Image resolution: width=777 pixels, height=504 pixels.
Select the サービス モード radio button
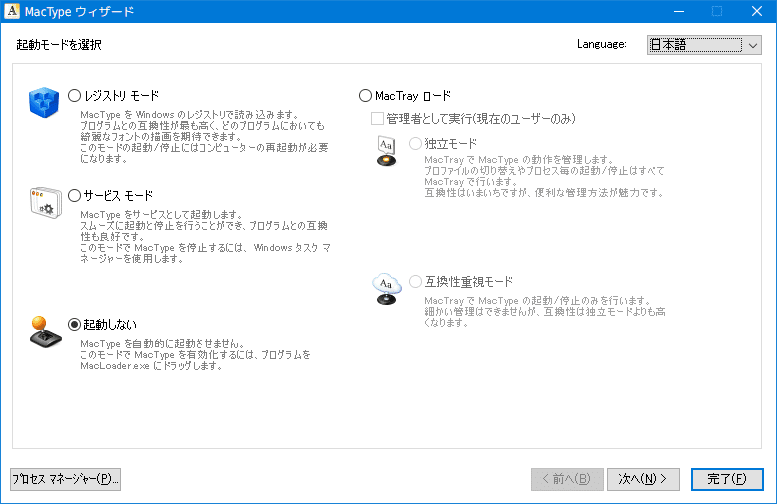click(x=74, y=196)
